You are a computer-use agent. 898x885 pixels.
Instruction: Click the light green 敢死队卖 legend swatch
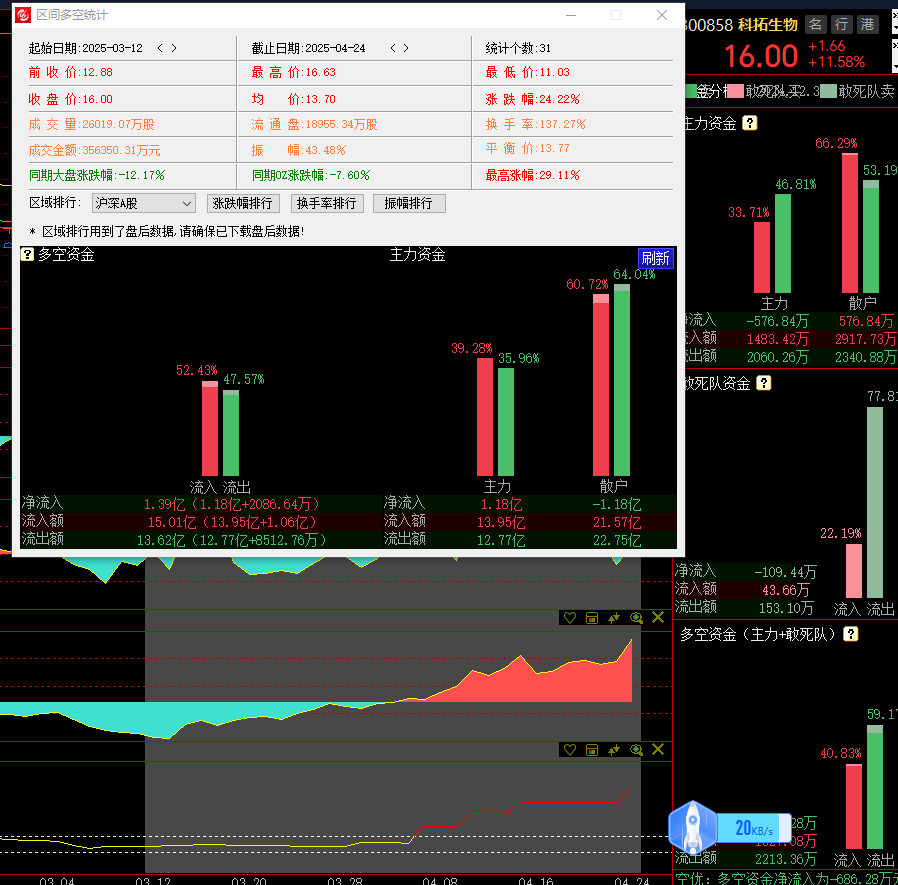pyautogui.click(x=828, y=91)
